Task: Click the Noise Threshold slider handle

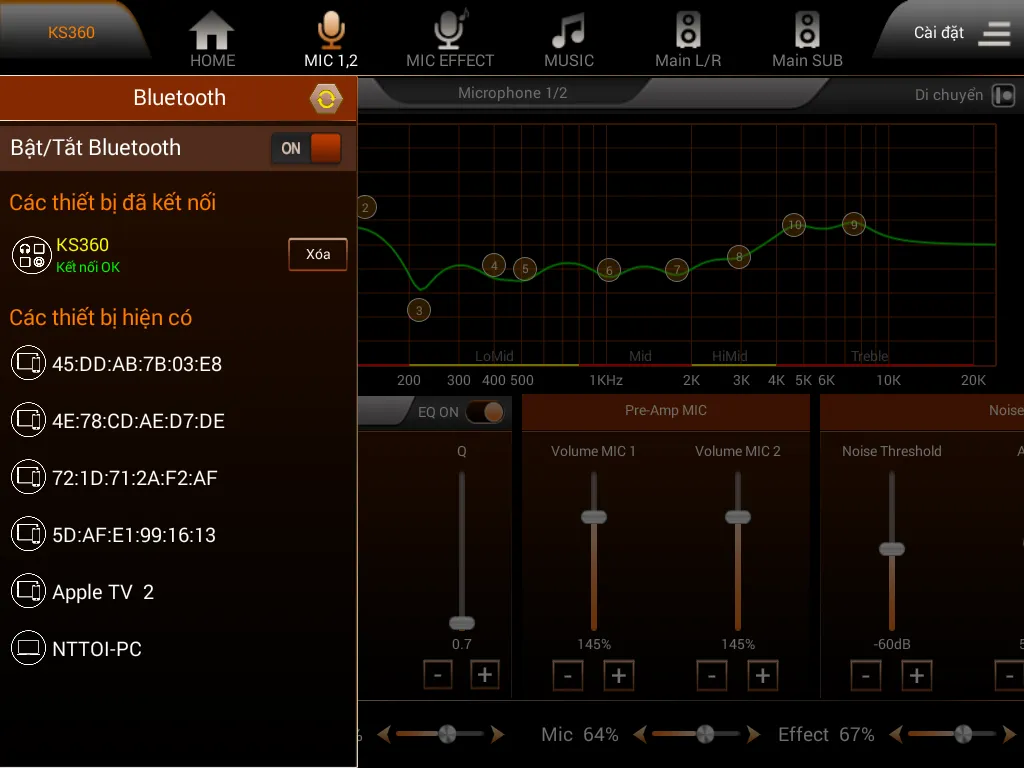Action: pyautogui.click(x=892, y=549)
